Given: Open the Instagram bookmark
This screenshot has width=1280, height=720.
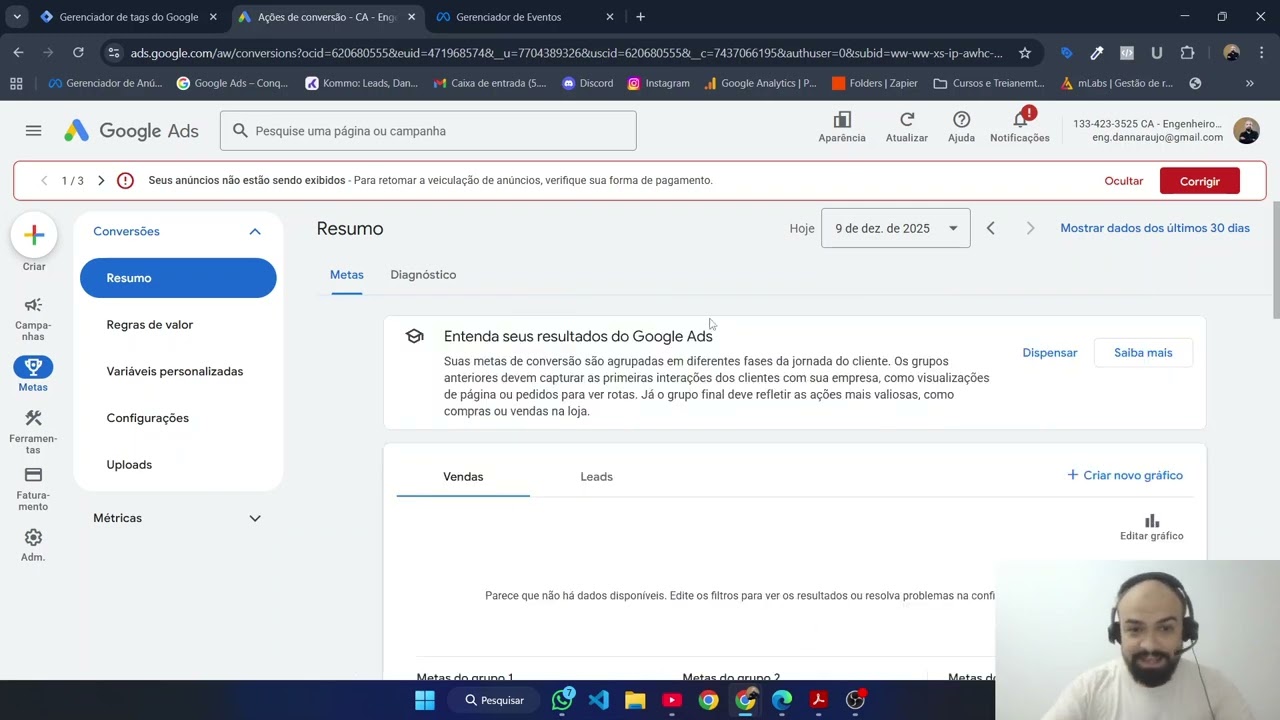Looking at the screenshot, I should (658, 83).
